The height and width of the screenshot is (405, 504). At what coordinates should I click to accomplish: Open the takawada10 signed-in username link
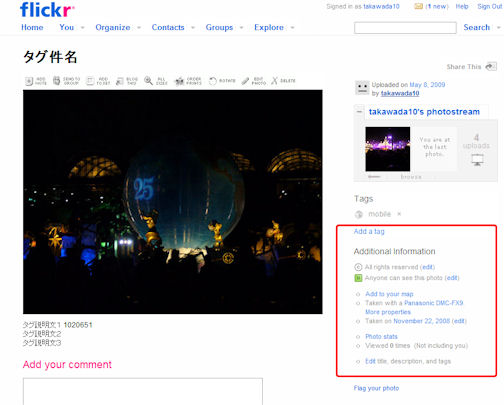[381, 6]
